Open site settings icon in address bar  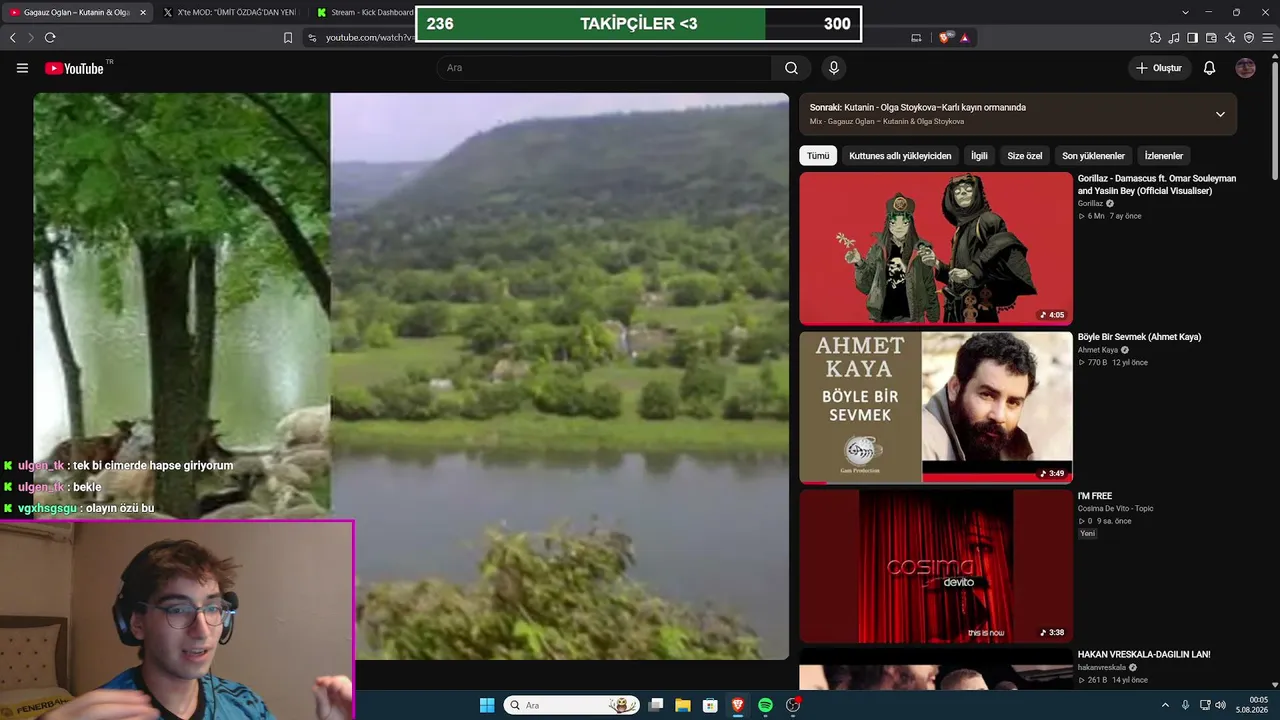pos(312,38)
